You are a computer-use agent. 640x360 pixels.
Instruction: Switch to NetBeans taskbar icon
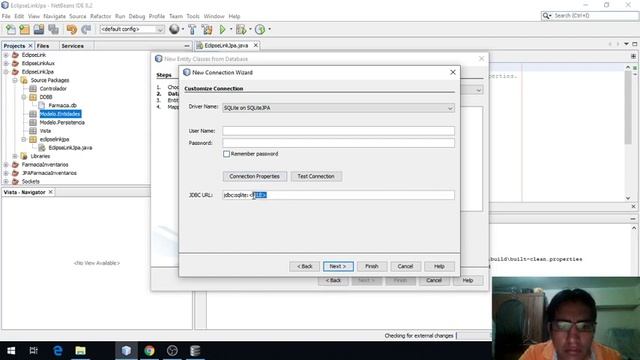pyautogui.click(x=126, y=351)
